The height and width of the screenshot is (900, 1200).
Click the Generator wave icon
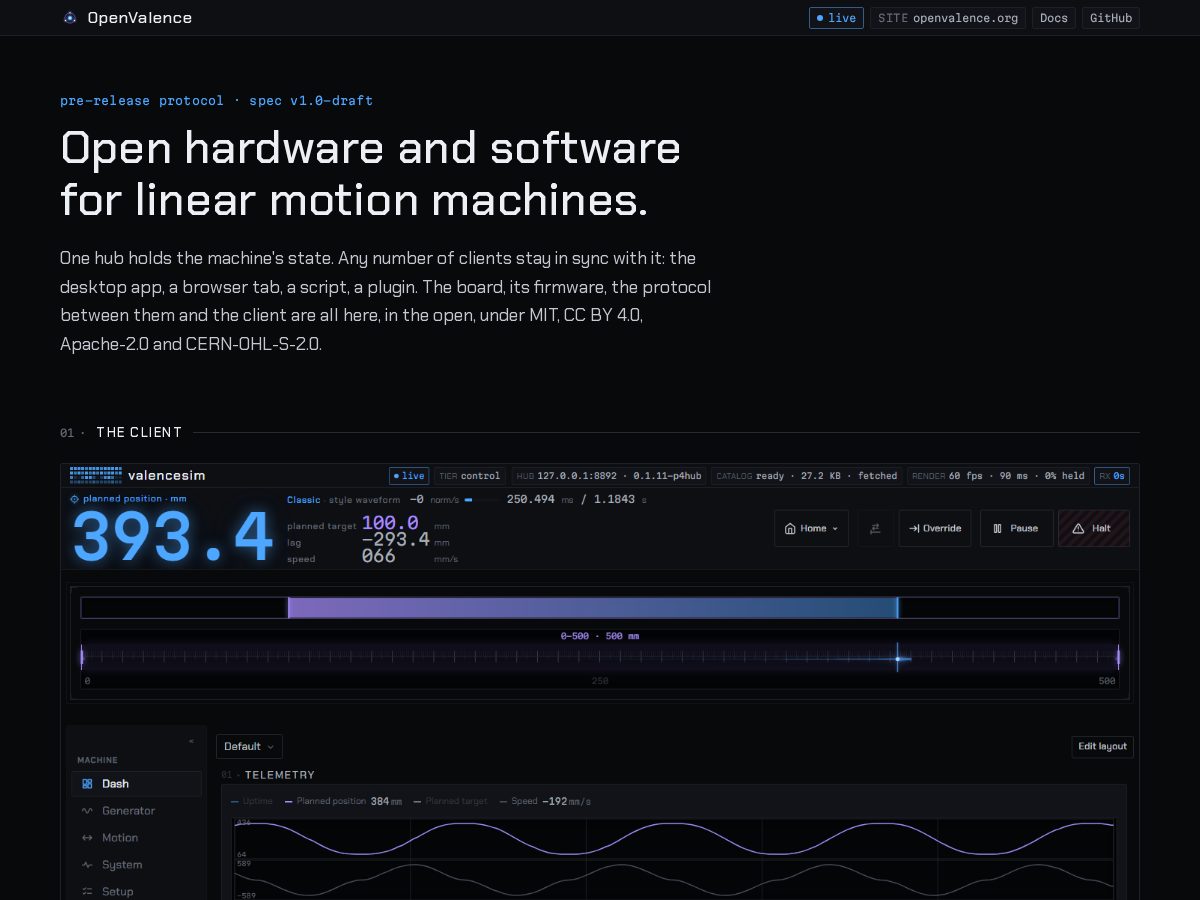(87, 811)
